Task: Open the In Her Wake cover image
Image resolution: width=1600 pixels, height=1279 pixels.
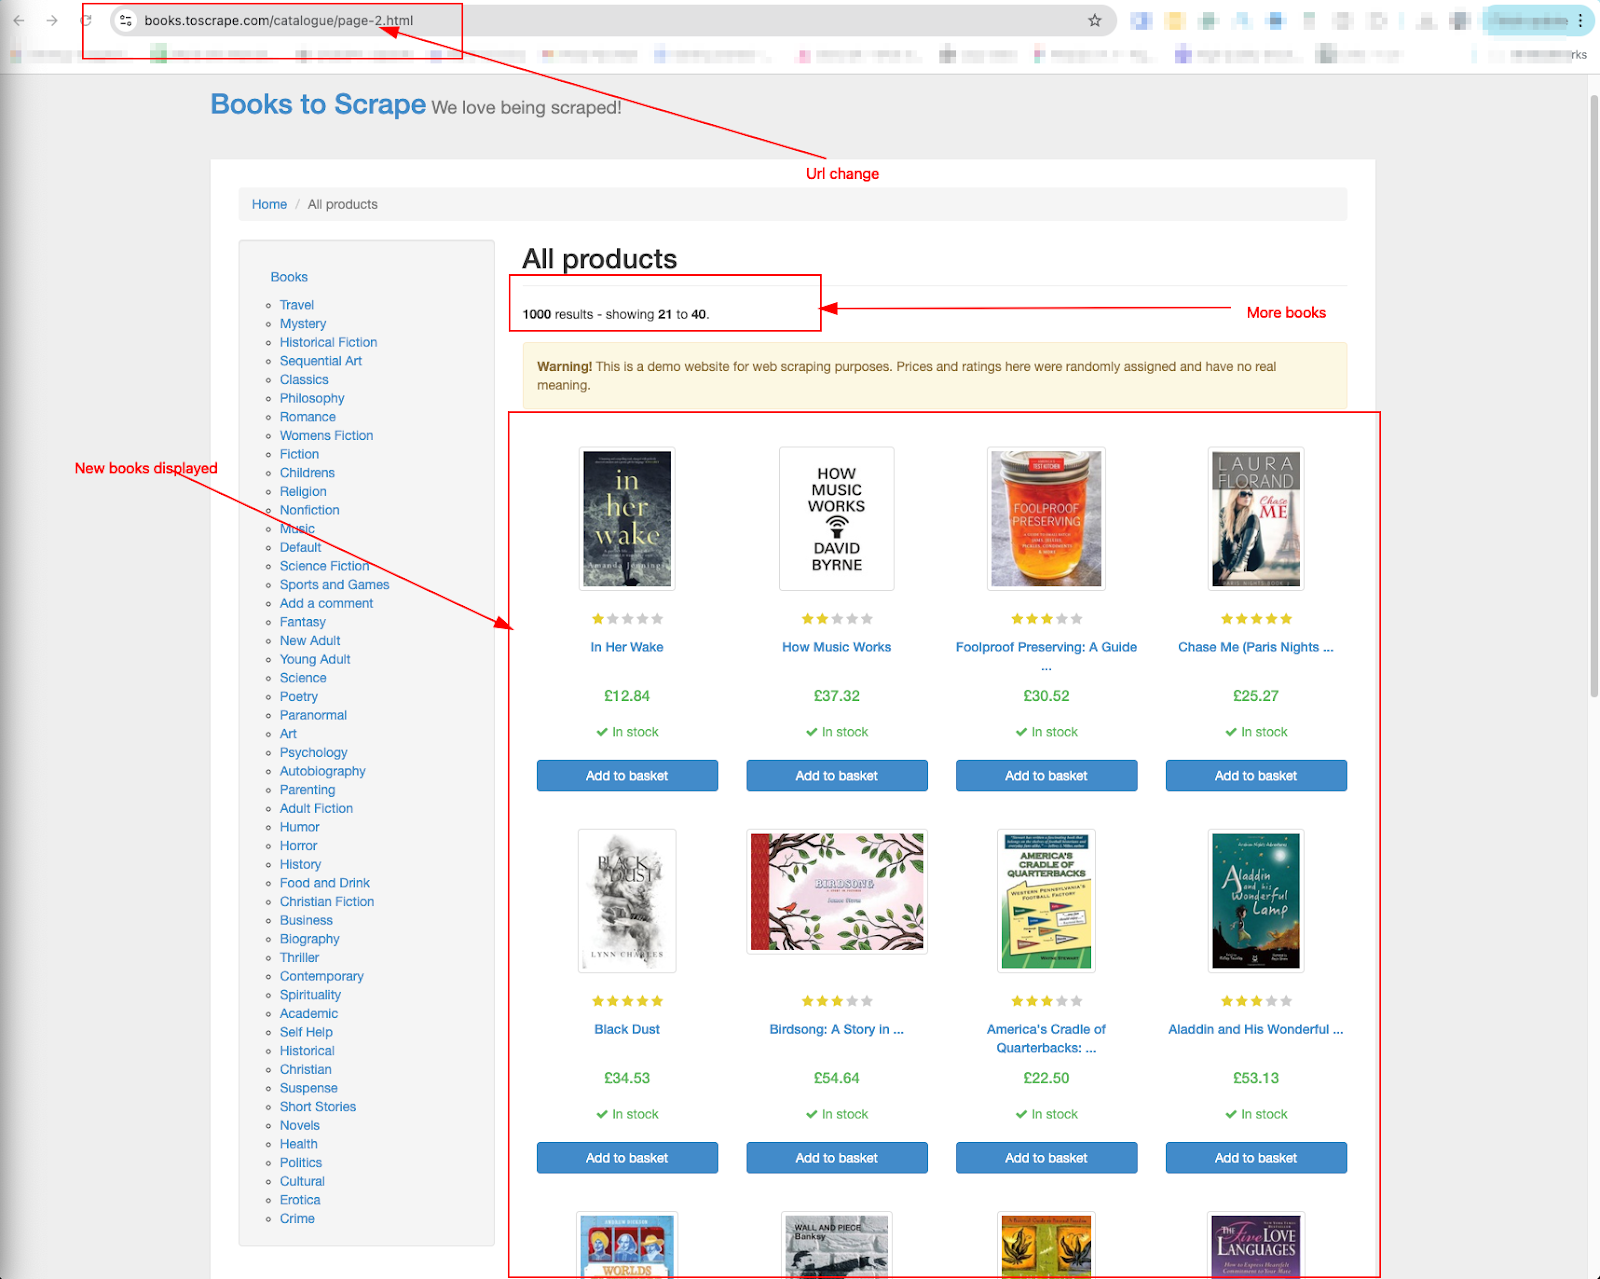Action: click(x=627, y=518)
